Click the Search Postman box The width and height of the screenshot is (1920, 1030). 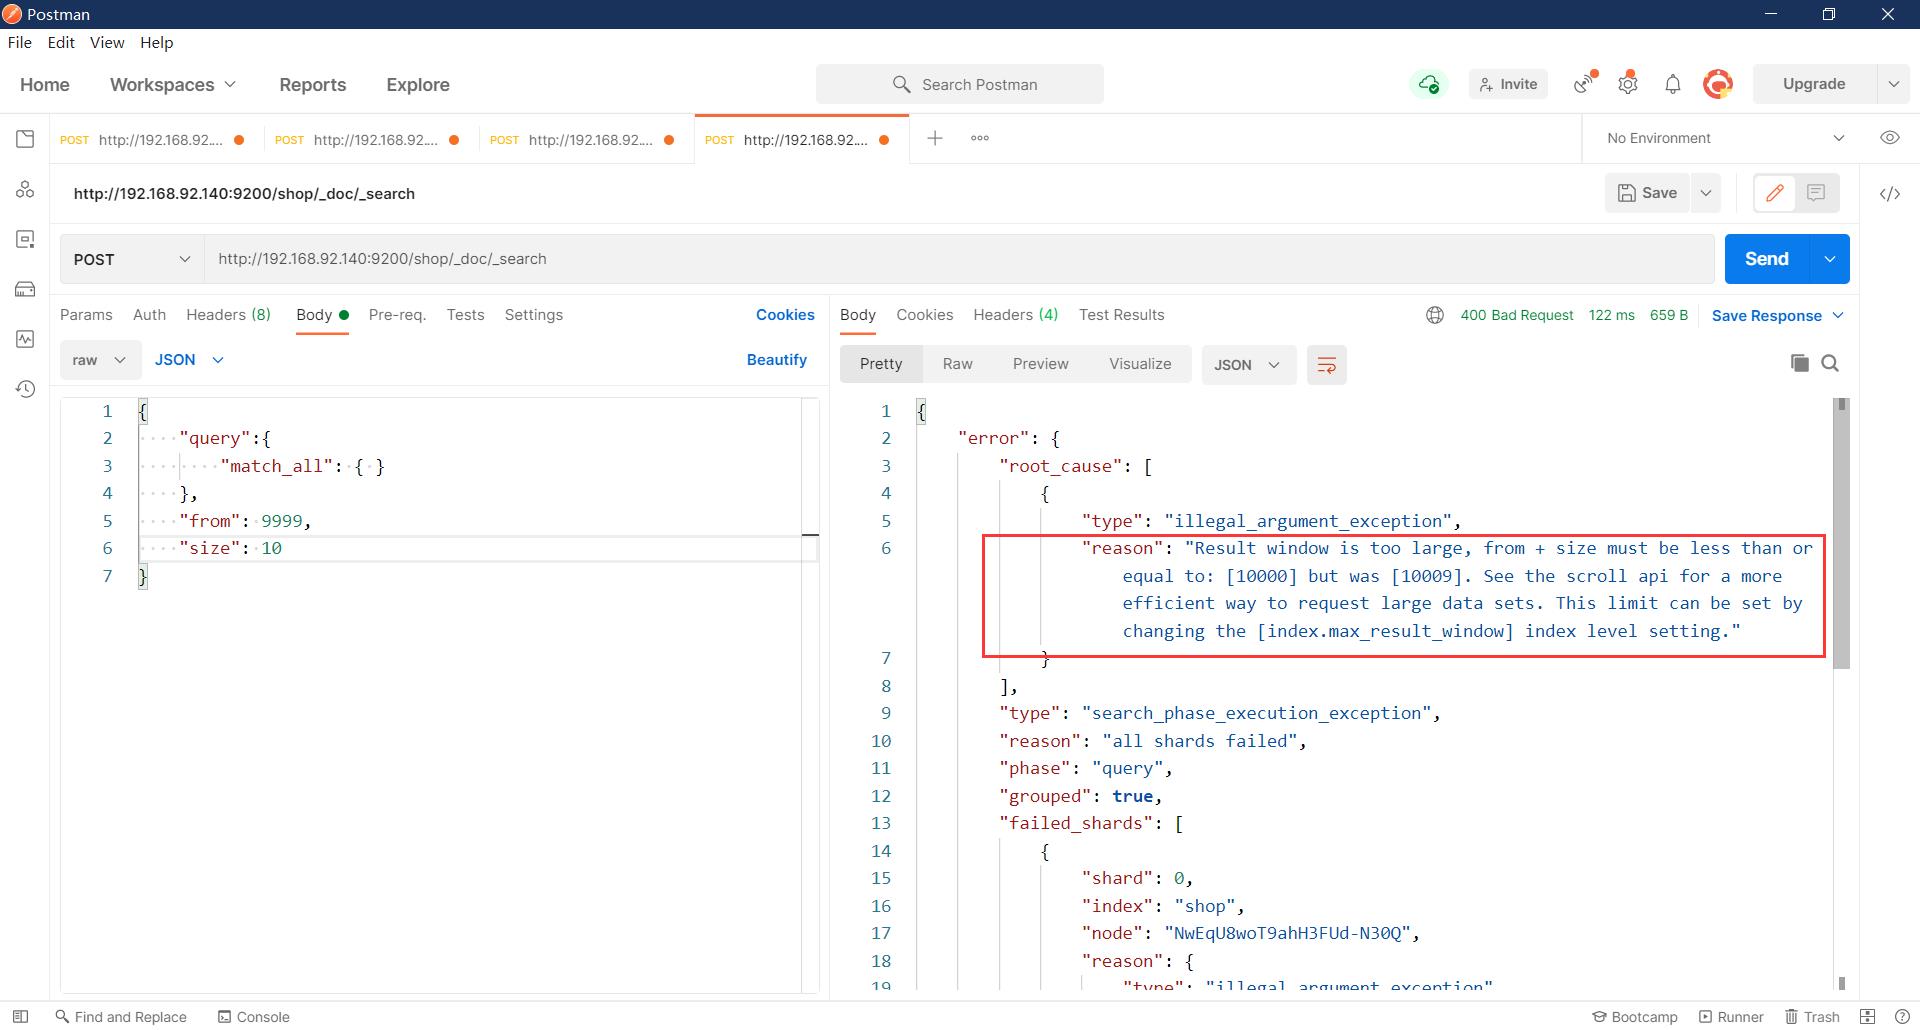pos(959,84)
